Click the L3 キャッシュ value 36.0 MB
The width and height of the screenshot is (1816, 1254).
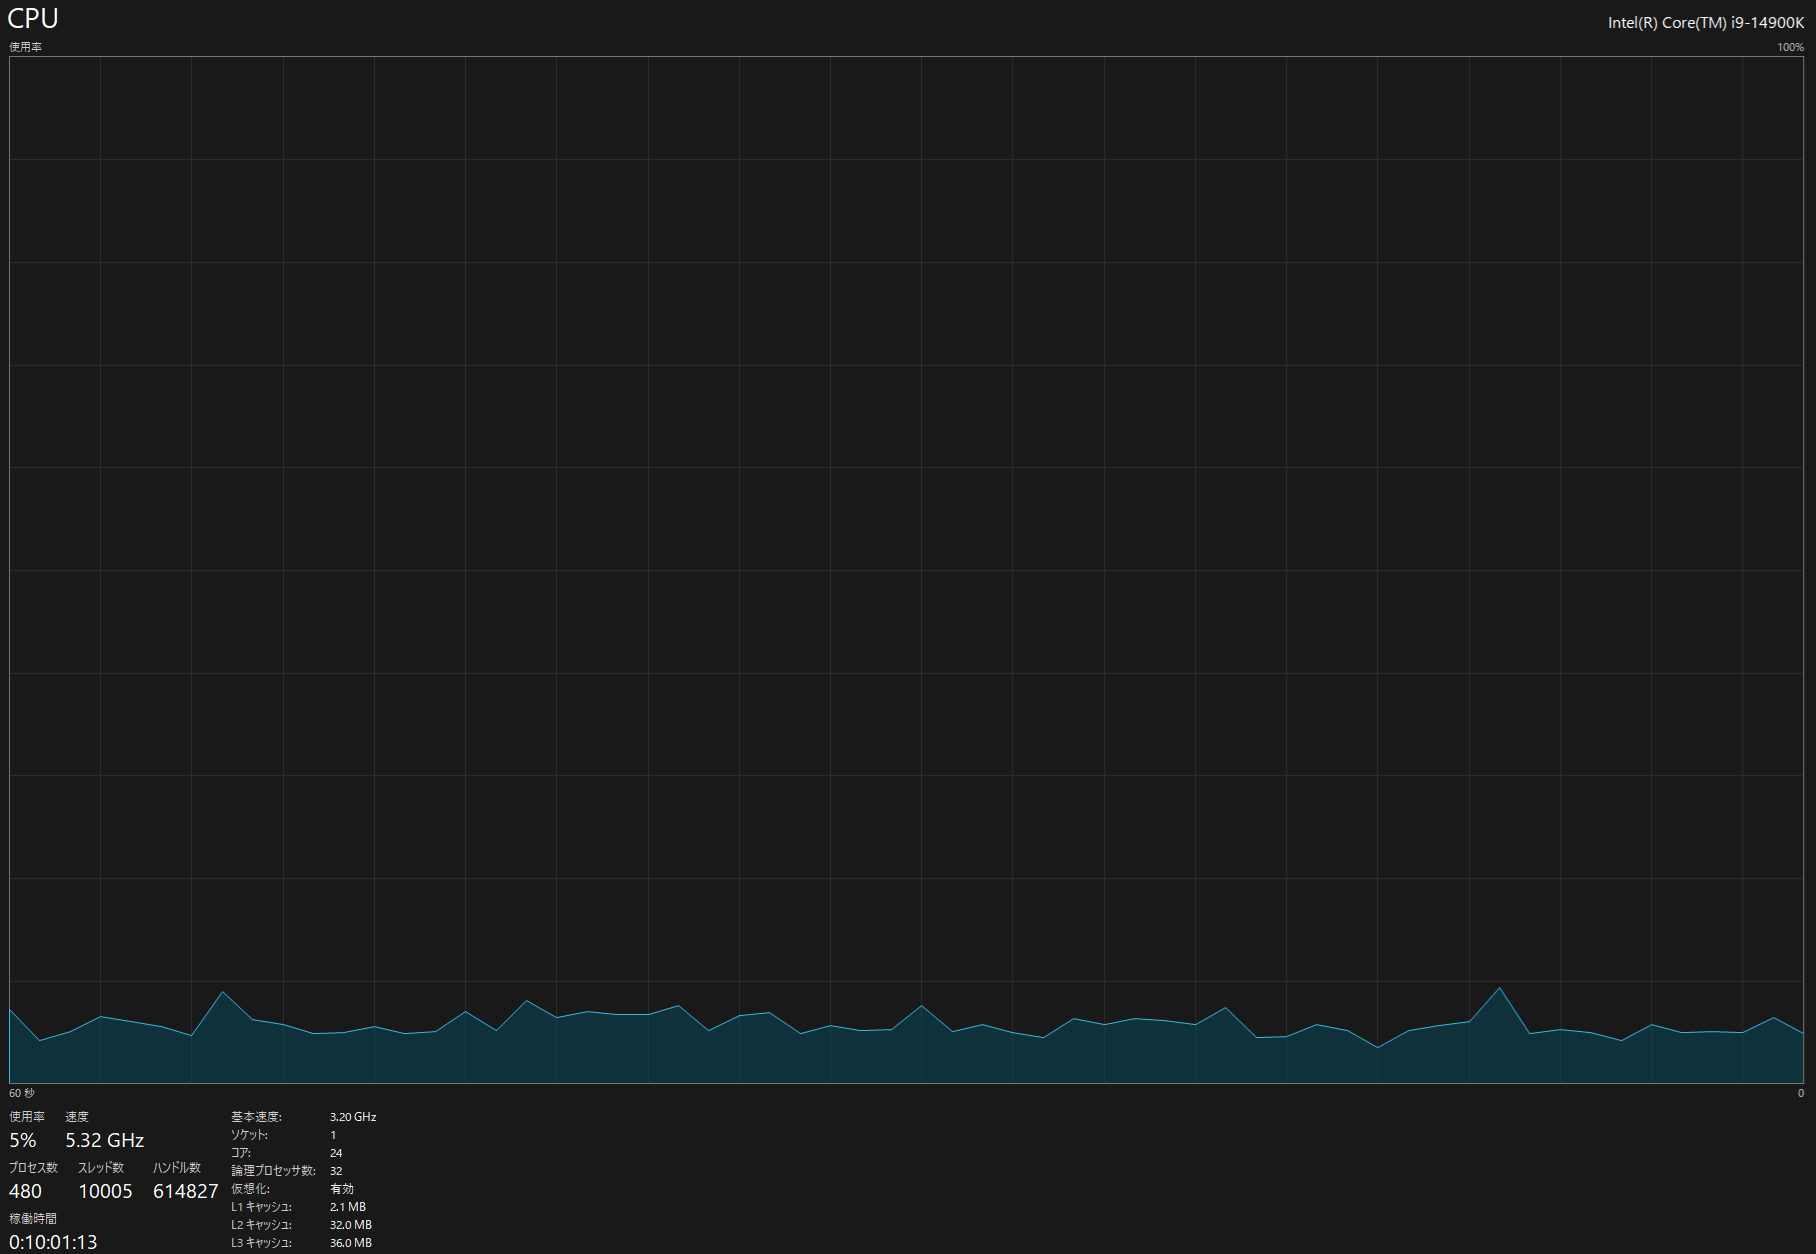pos(351,1243)
